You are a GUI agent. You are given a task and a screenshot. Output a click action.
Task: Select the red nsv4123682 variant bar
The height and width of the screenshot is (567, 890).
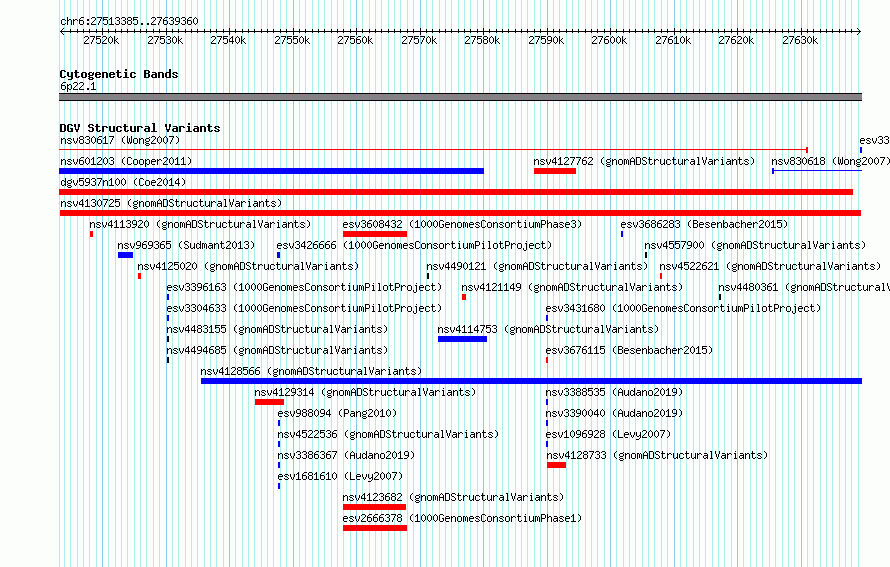[375, 507]
